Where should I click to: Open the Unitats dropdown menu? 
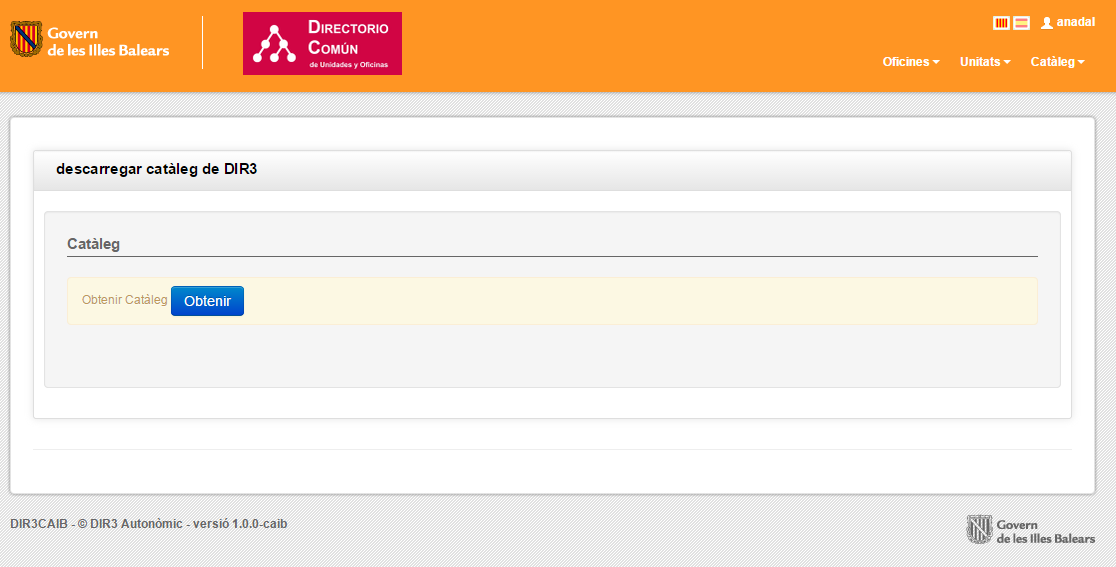pos(984,62)
